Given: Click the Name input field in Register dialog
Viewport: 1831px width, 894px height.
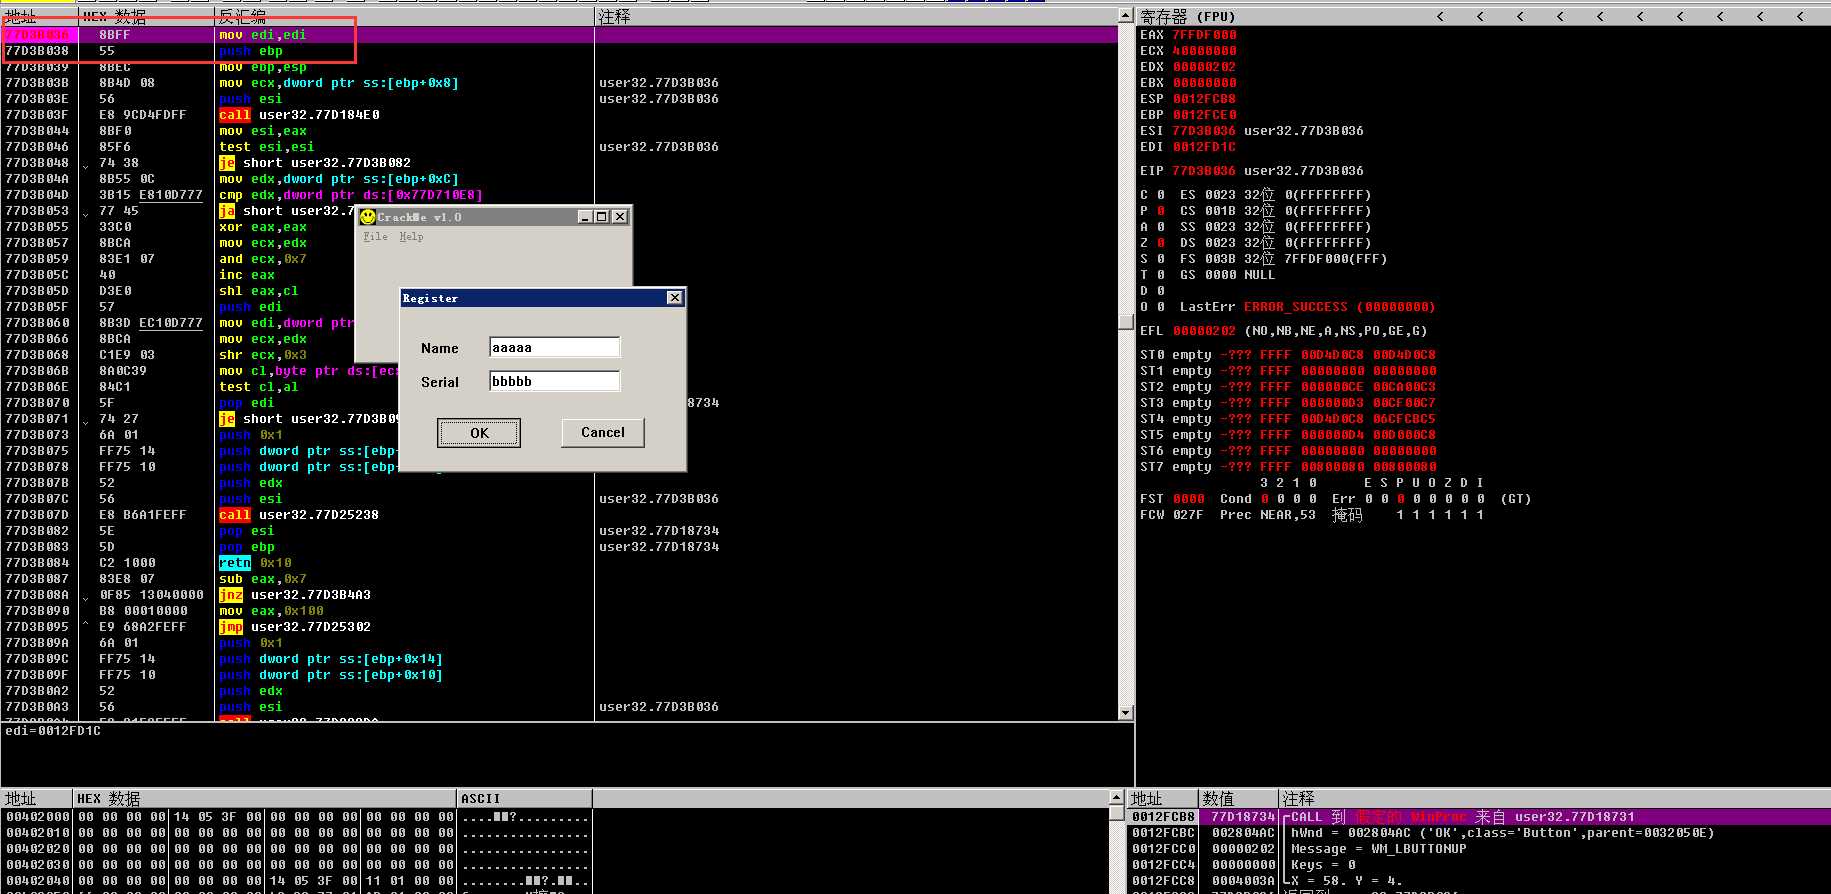Looking at the screenshot, I should tap(555, 347).
